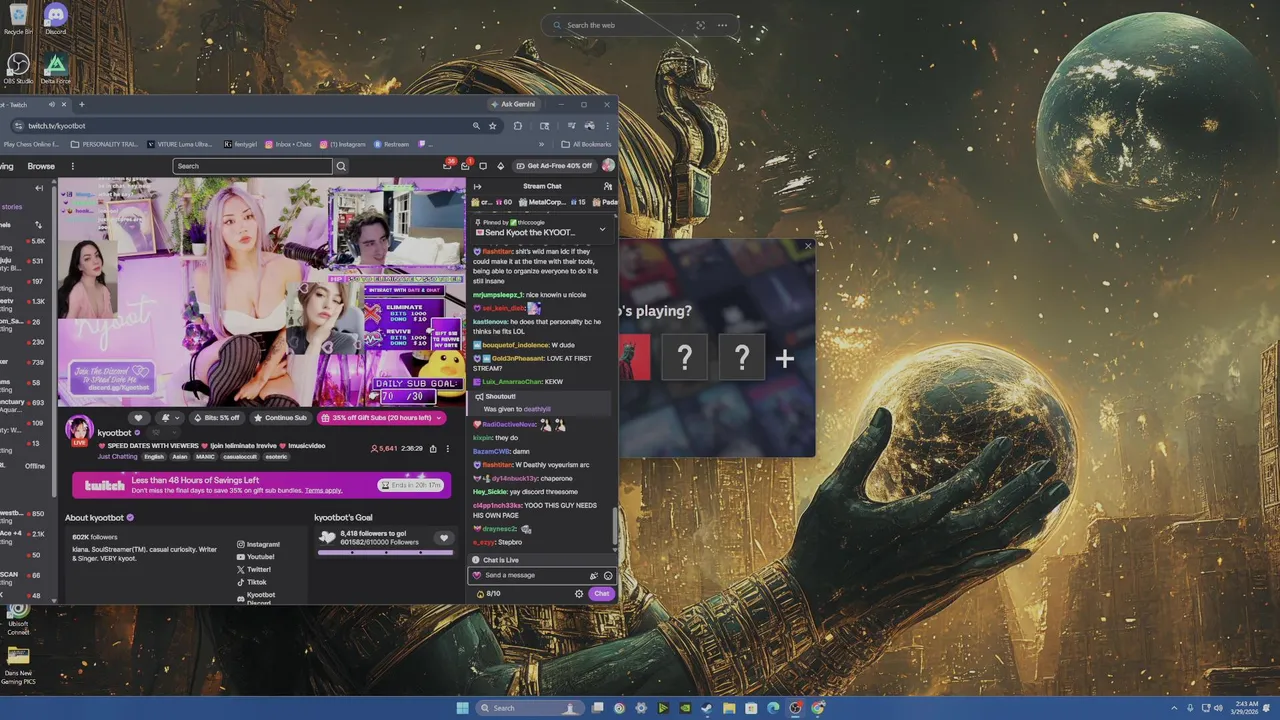Click Twitch search magnifier button
The height and width of the screenshot is (720, 1280).
pyautogui.click(x=341, y=166)
